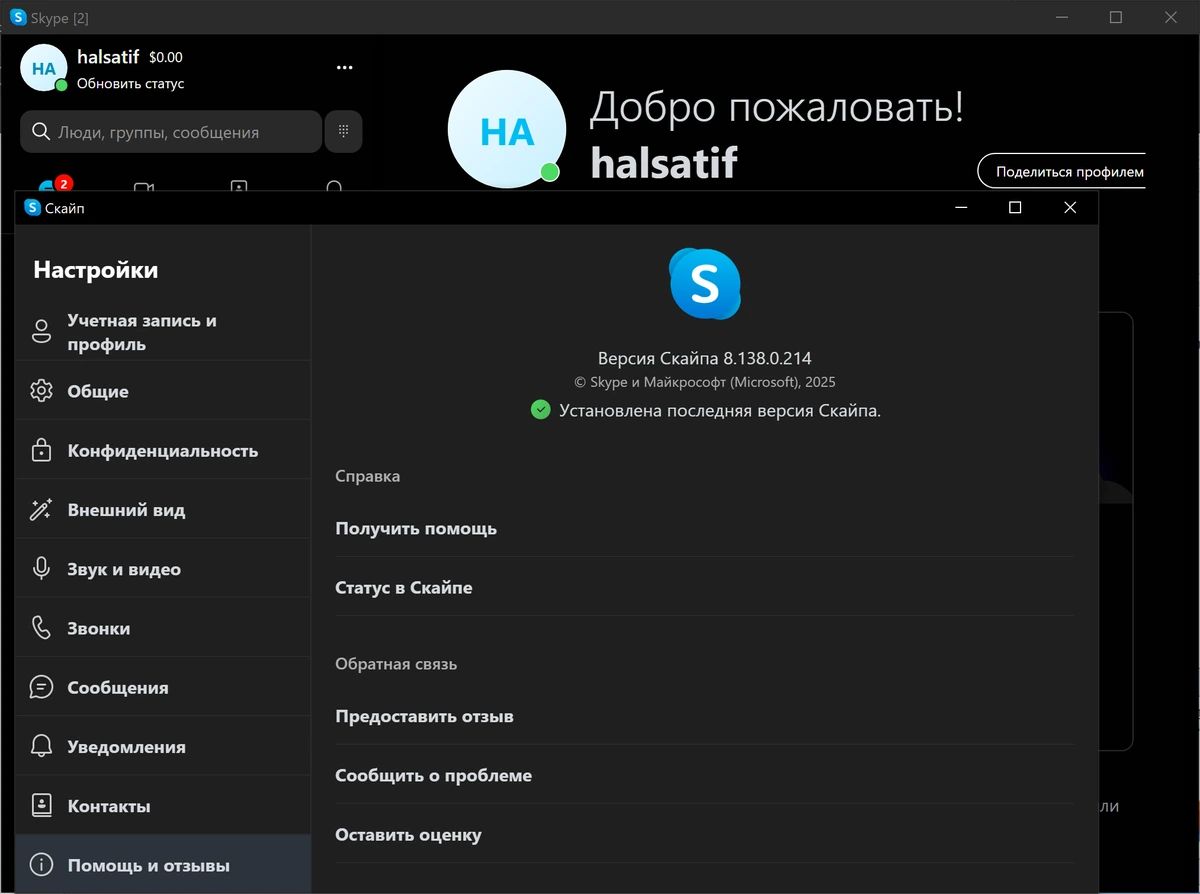Image resolution: width=1200 pixels, height=894 pixels.
Task: Click the search box 'Люди, группы, сообщения'
Action: click(x=171, y=131)
